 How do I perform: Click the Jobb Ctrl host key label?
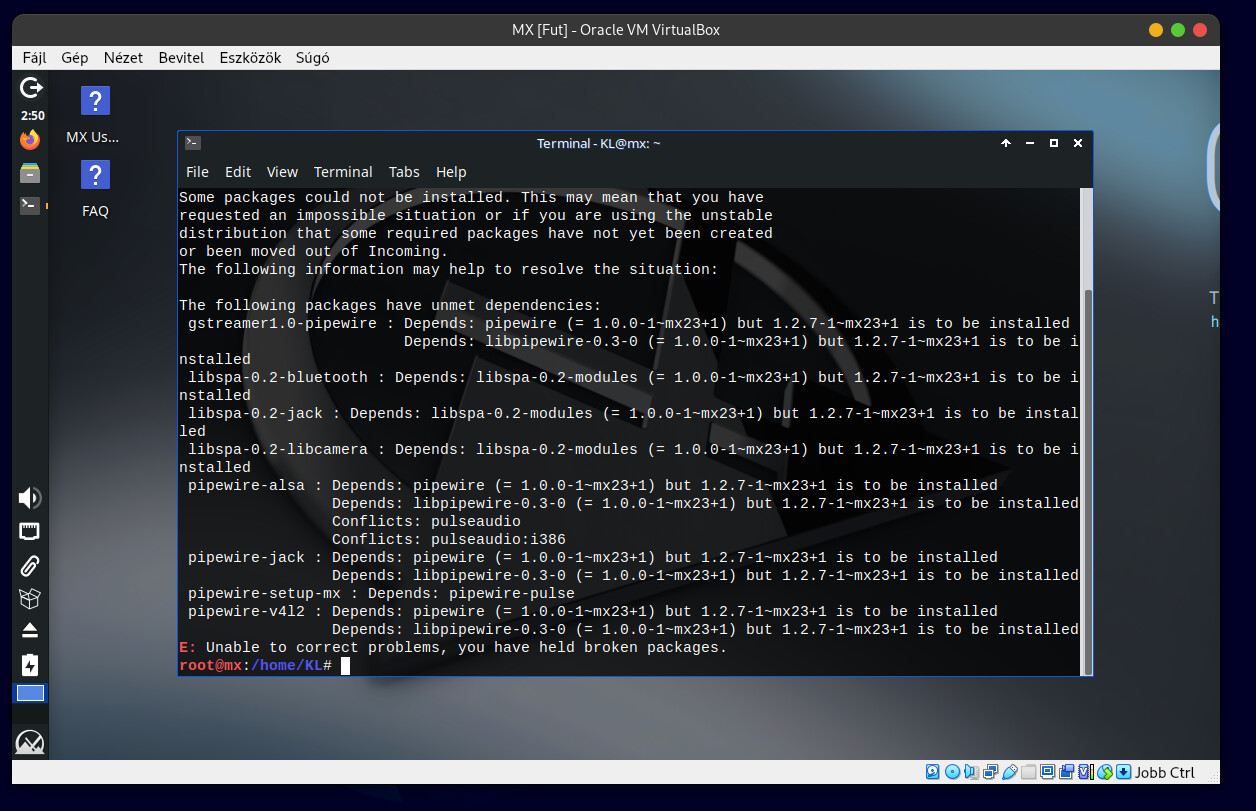pos(1164,772)
